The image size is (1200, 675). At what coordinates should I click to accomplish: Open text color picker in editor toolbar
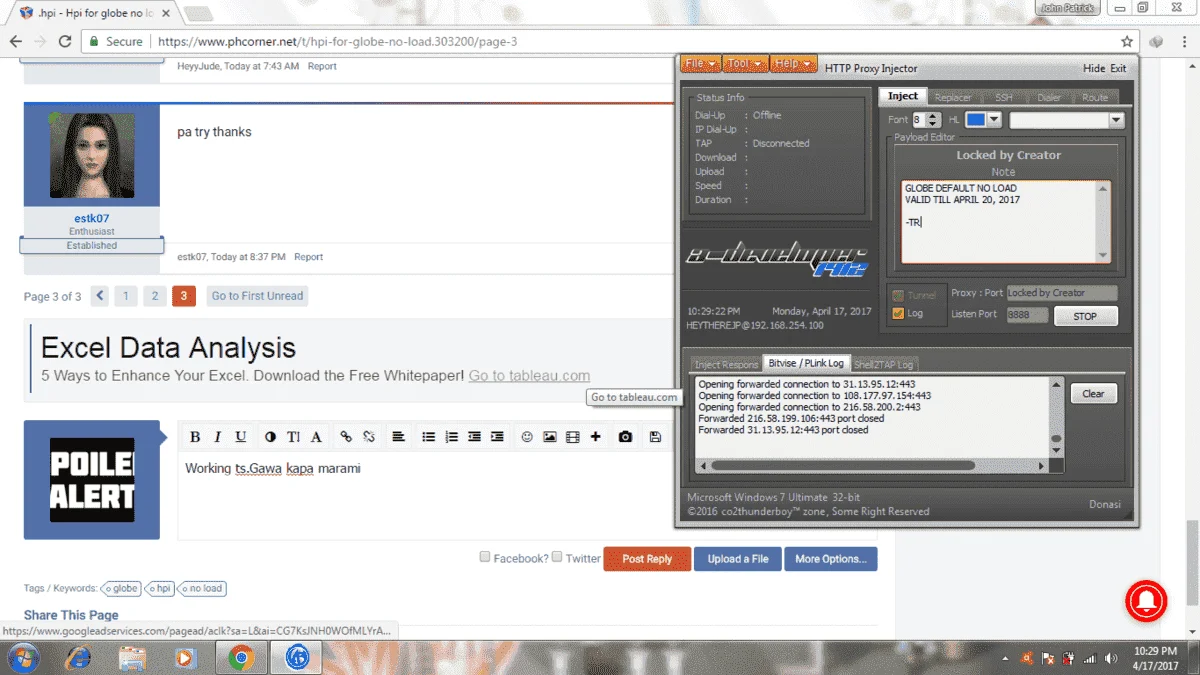click(x=270, y=437)
